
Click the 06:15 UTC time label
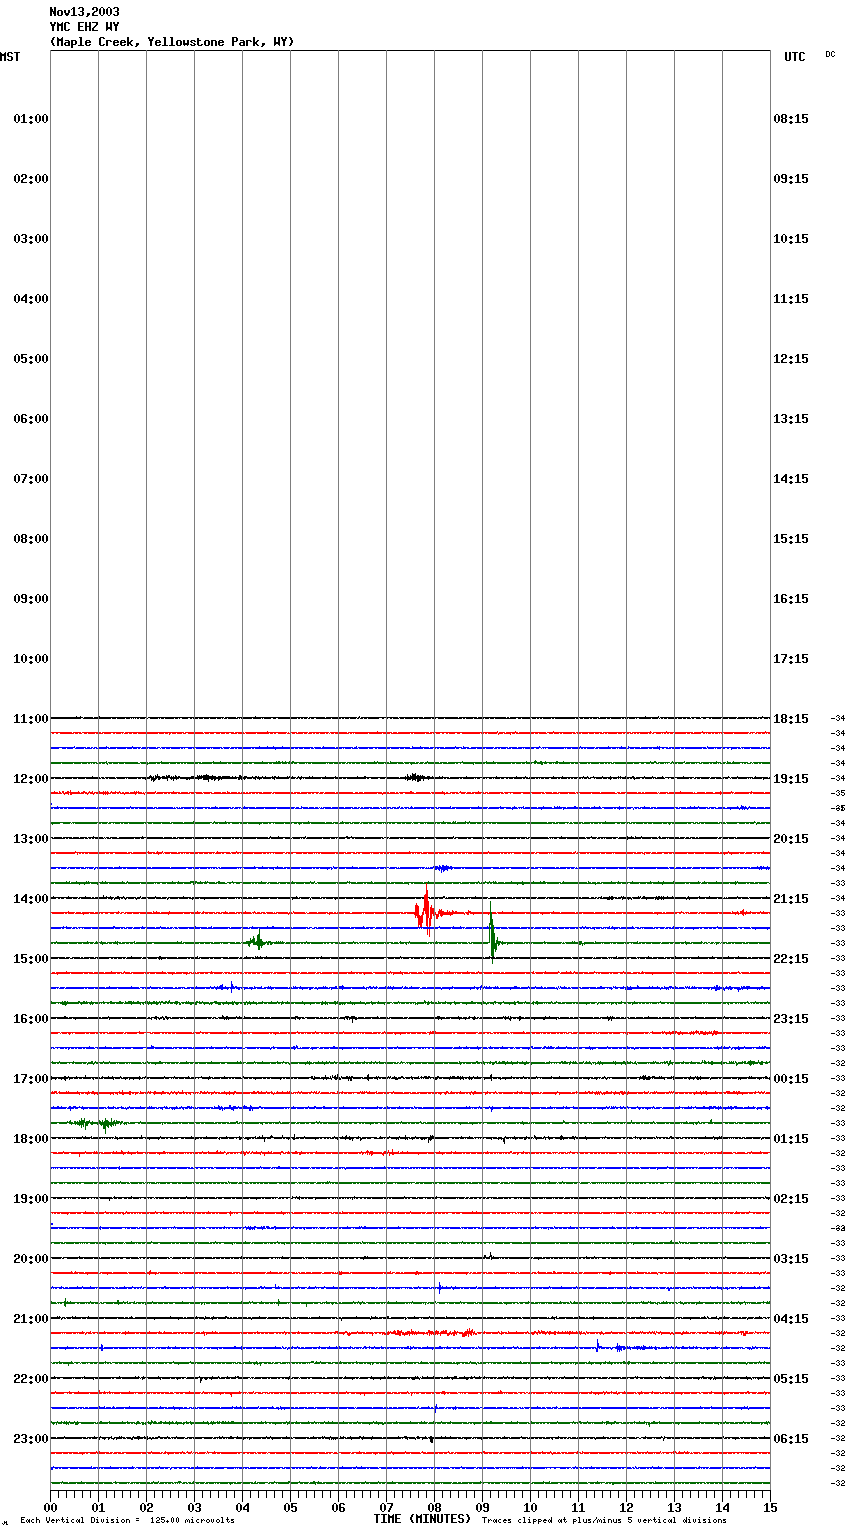[791, 1439]
